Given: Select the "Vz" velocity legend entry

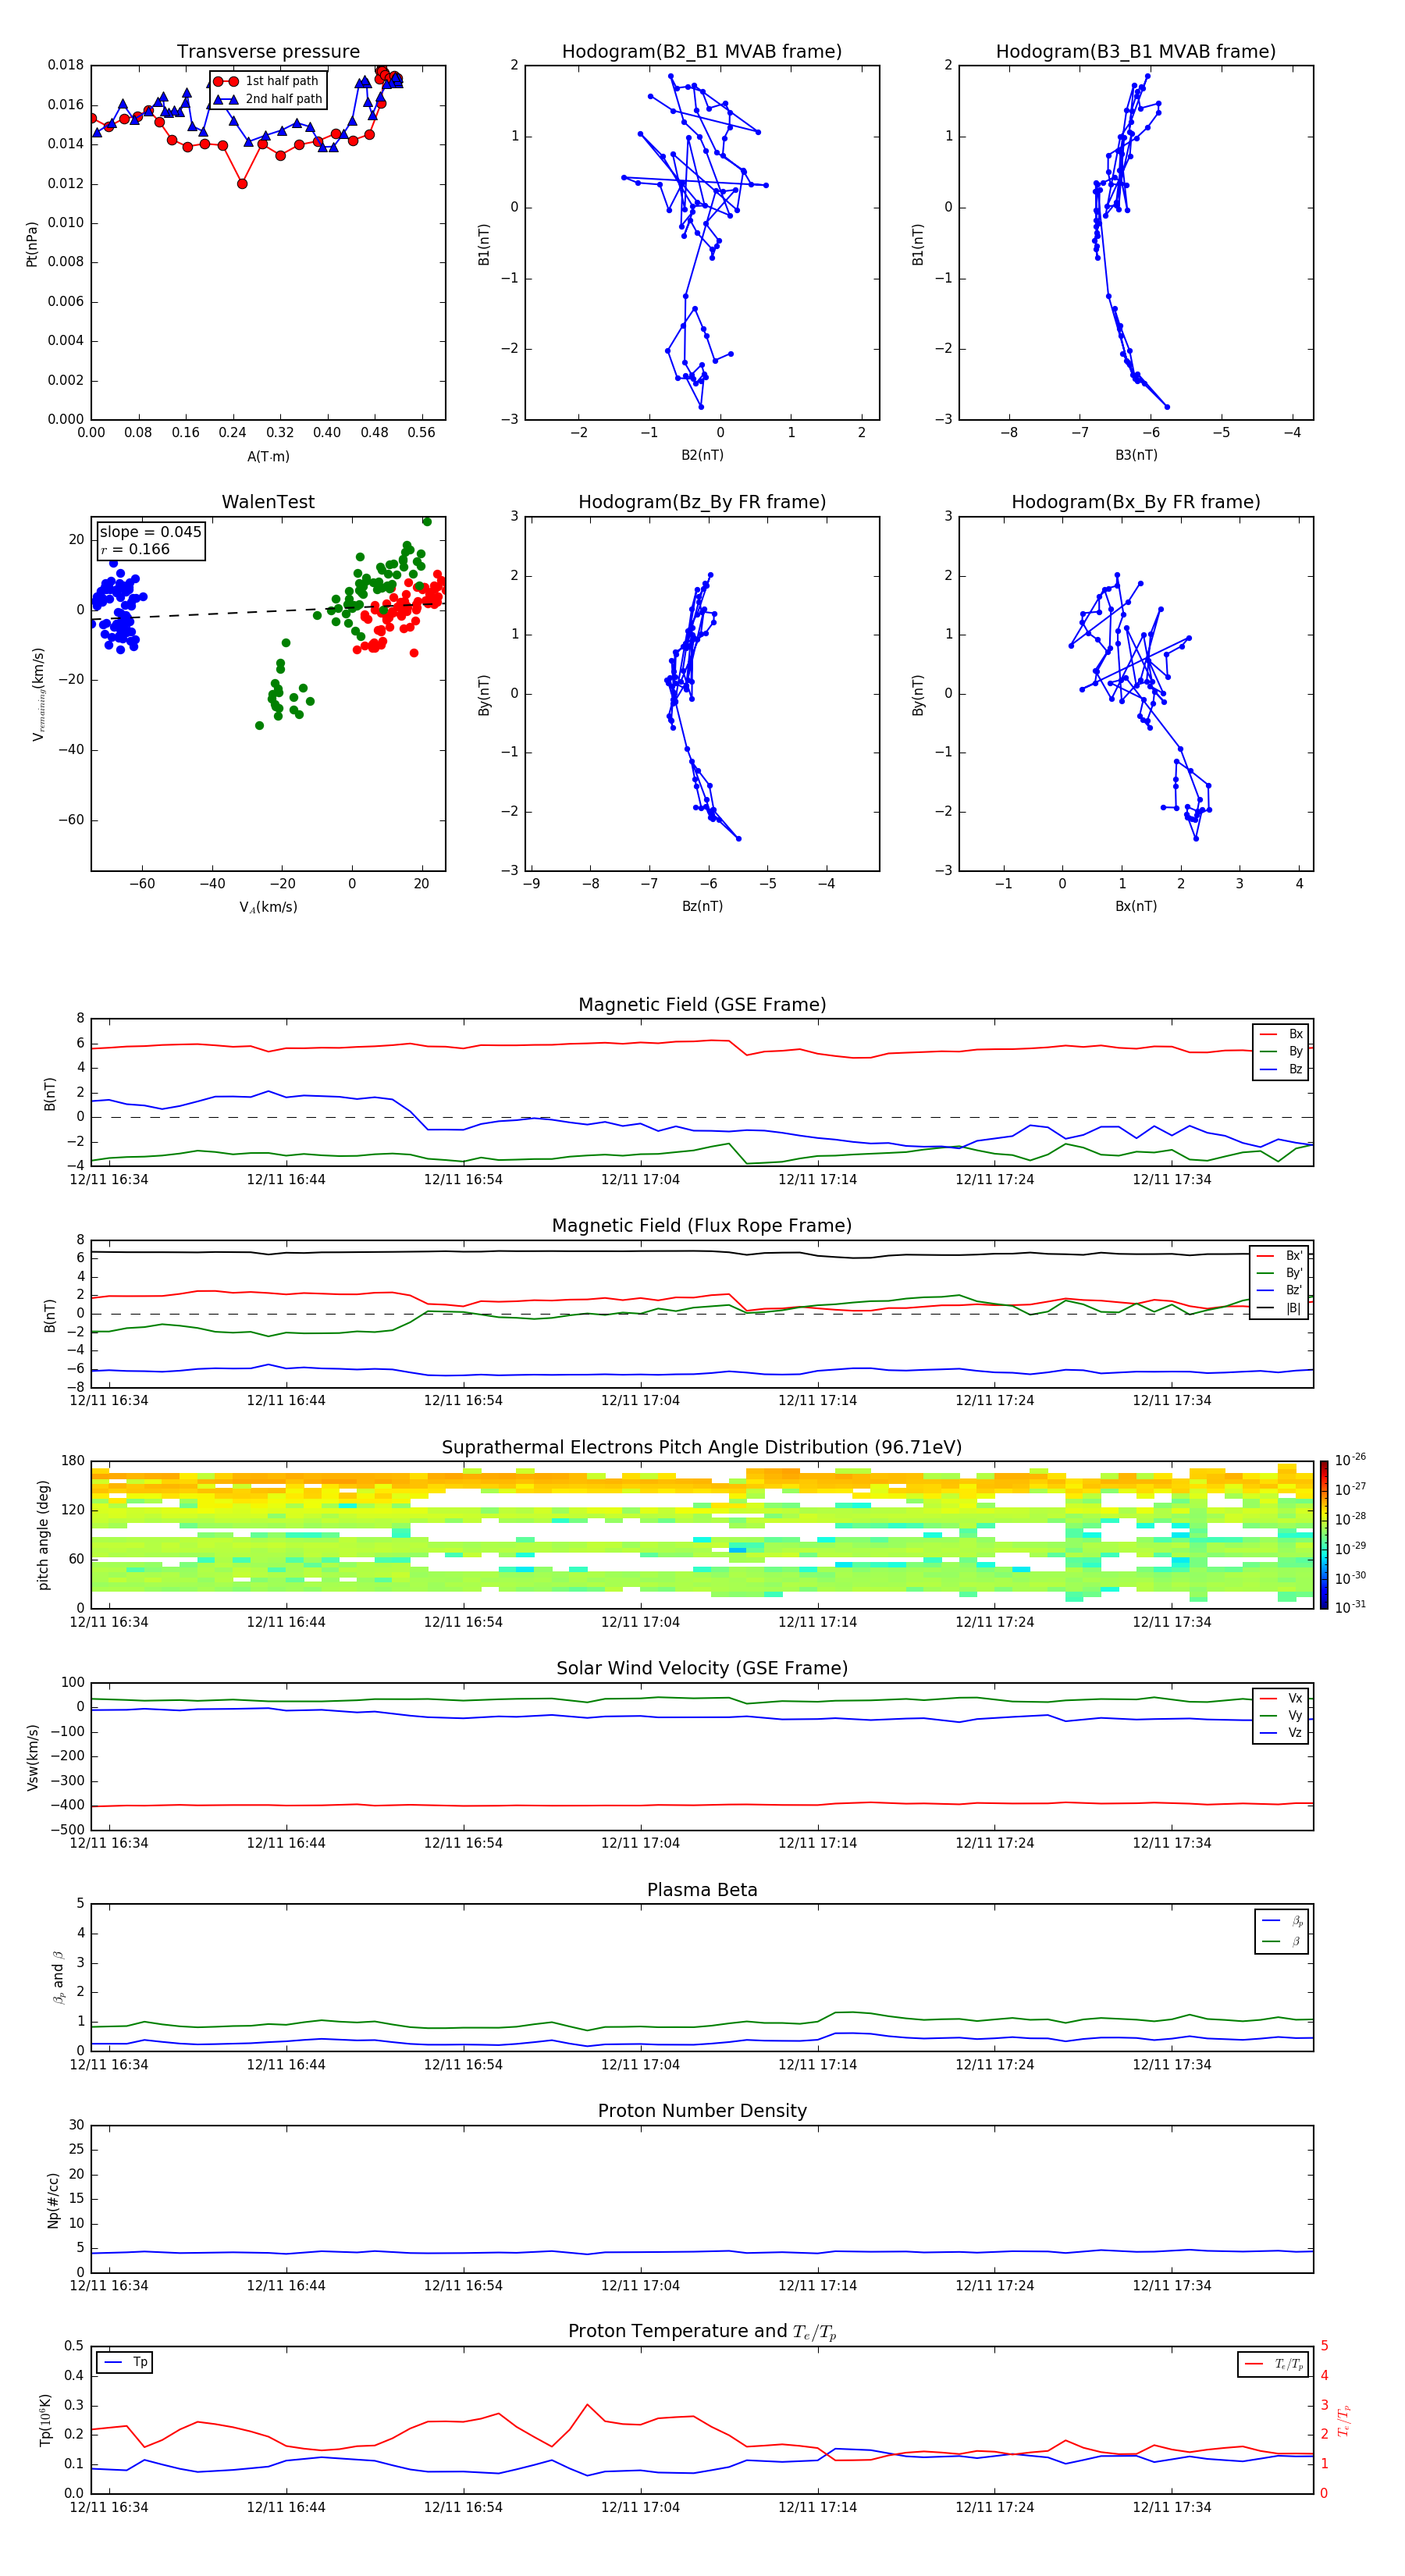Looking at the screenshot, I should [x=1282, y=1733].
